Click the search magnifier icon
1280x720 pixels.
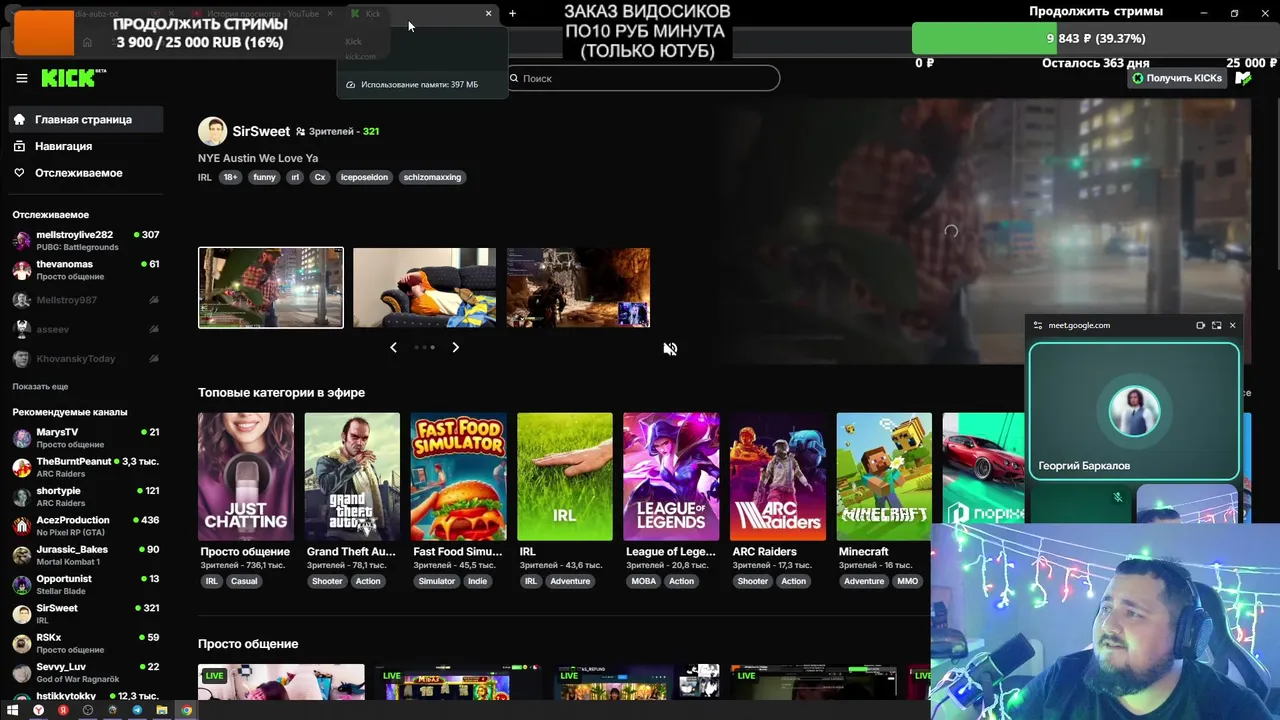514,78
